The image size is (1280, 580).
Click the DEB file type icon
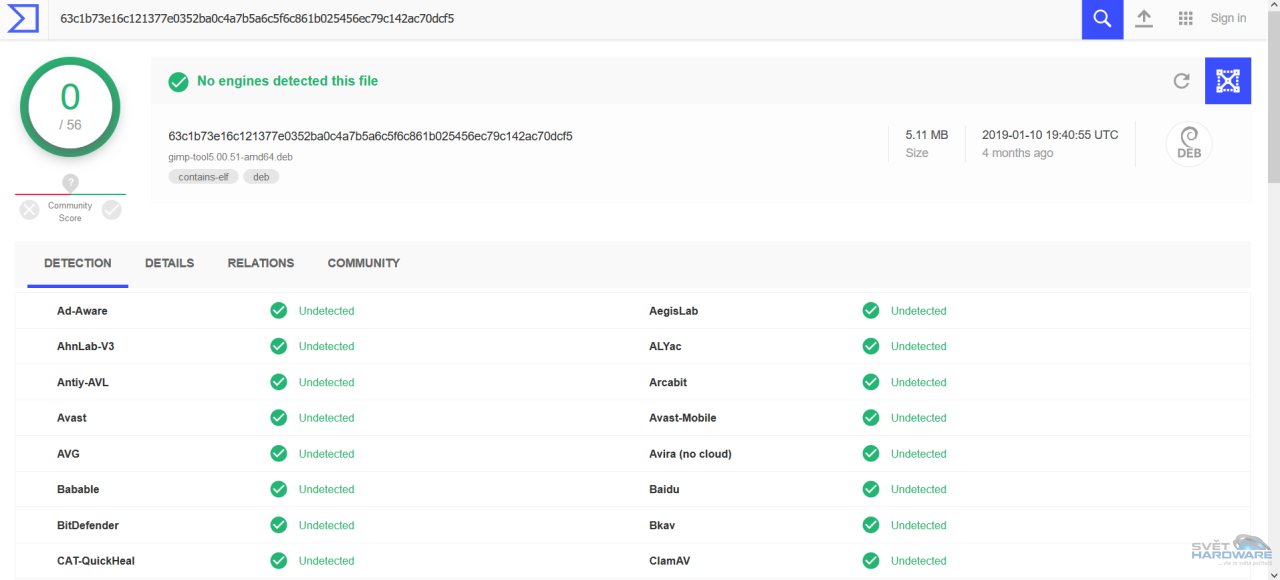click(1188, 145)
